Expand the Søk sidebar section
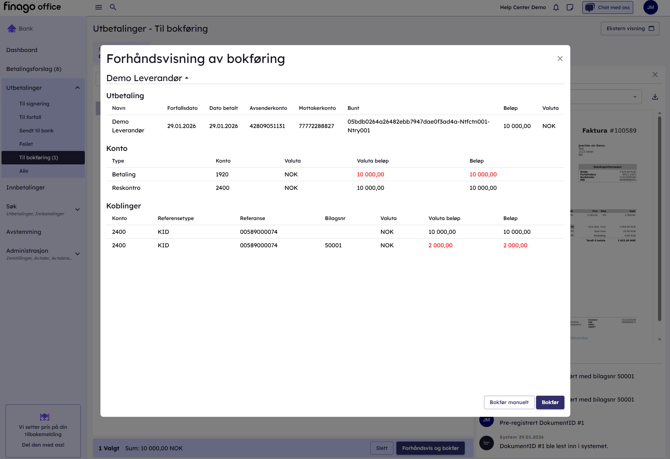670x459 pixels. pos(77,209)
